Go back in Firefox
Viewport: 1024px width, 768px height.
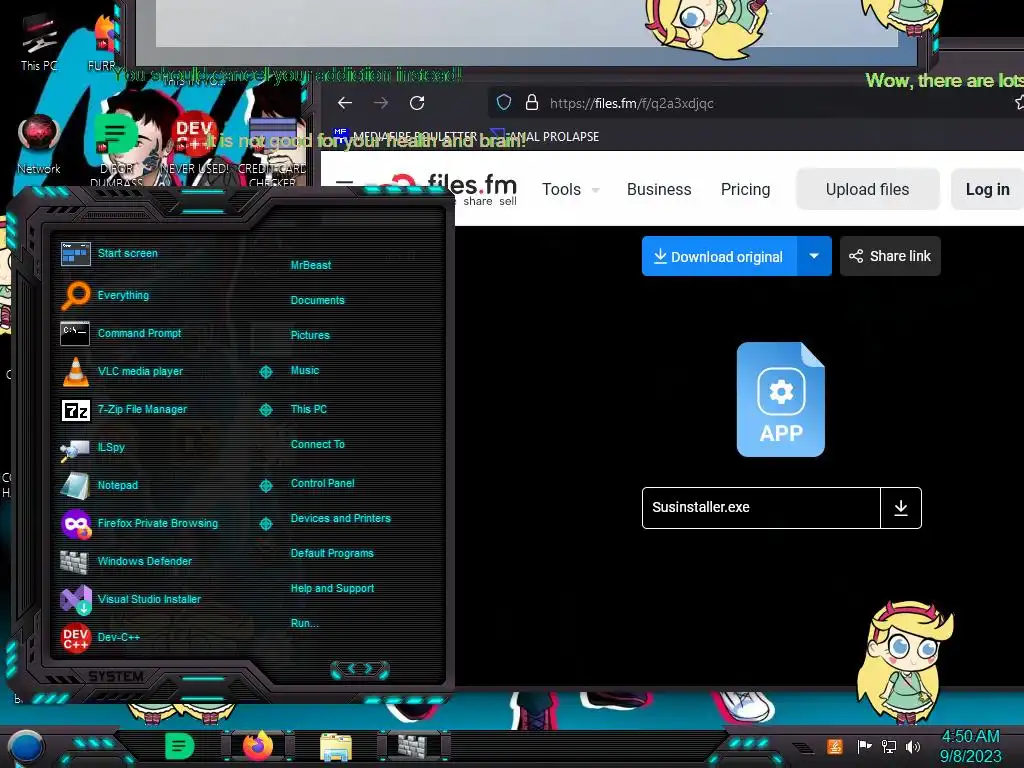click(345, 103)
